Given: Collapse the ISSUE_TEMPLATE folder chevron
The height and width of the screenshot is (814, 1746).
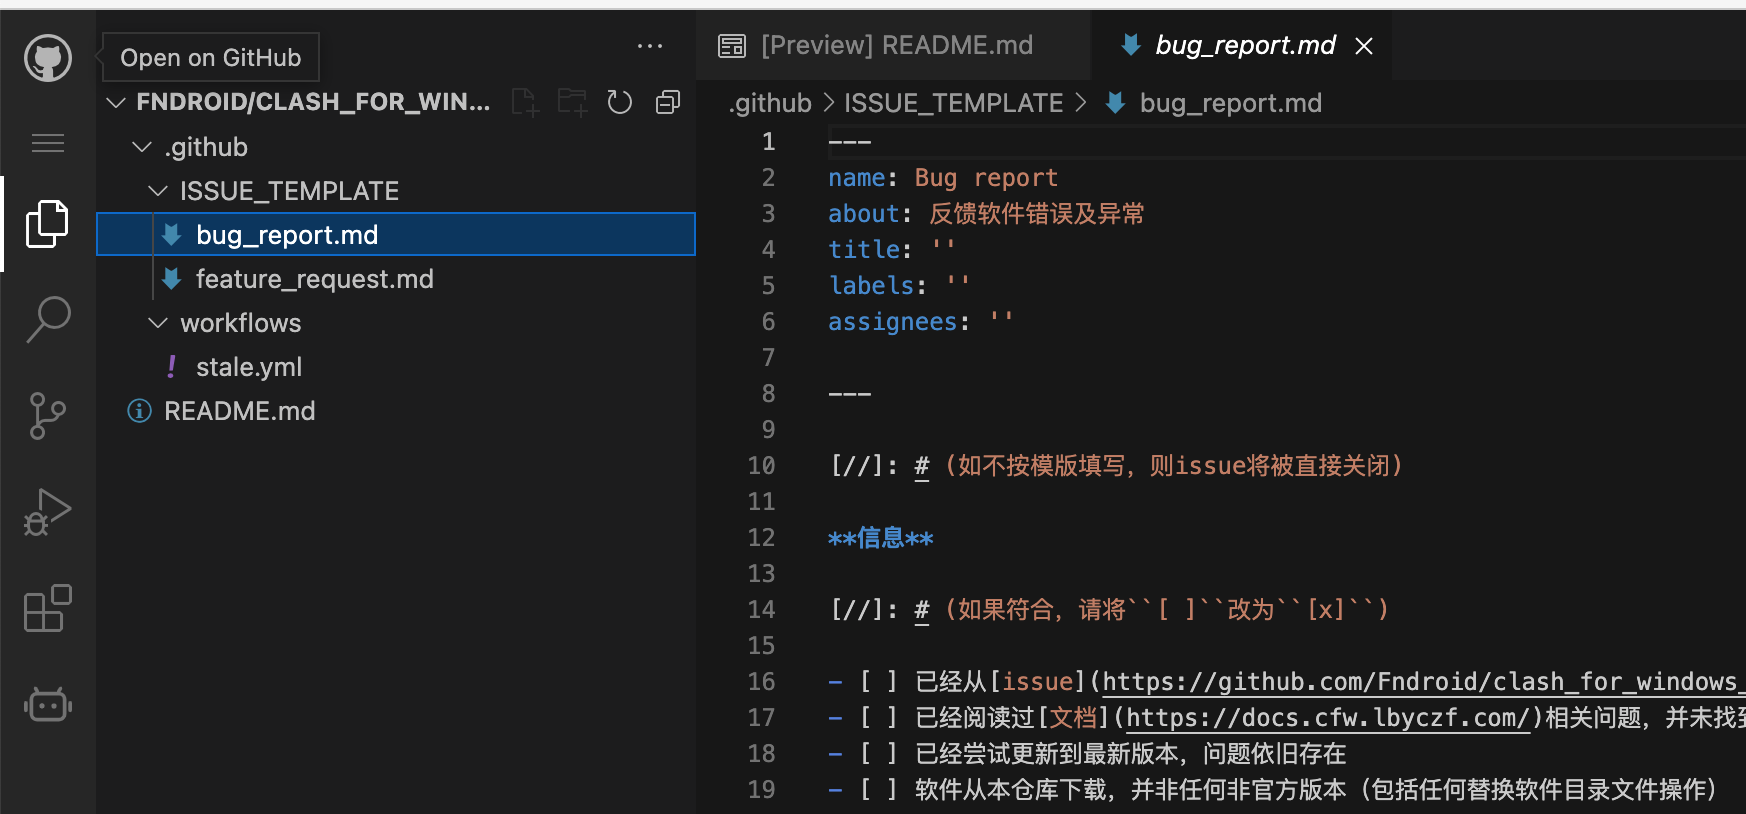Looking at the screenshot, I should pyautogui.click(x=158, y=191).
